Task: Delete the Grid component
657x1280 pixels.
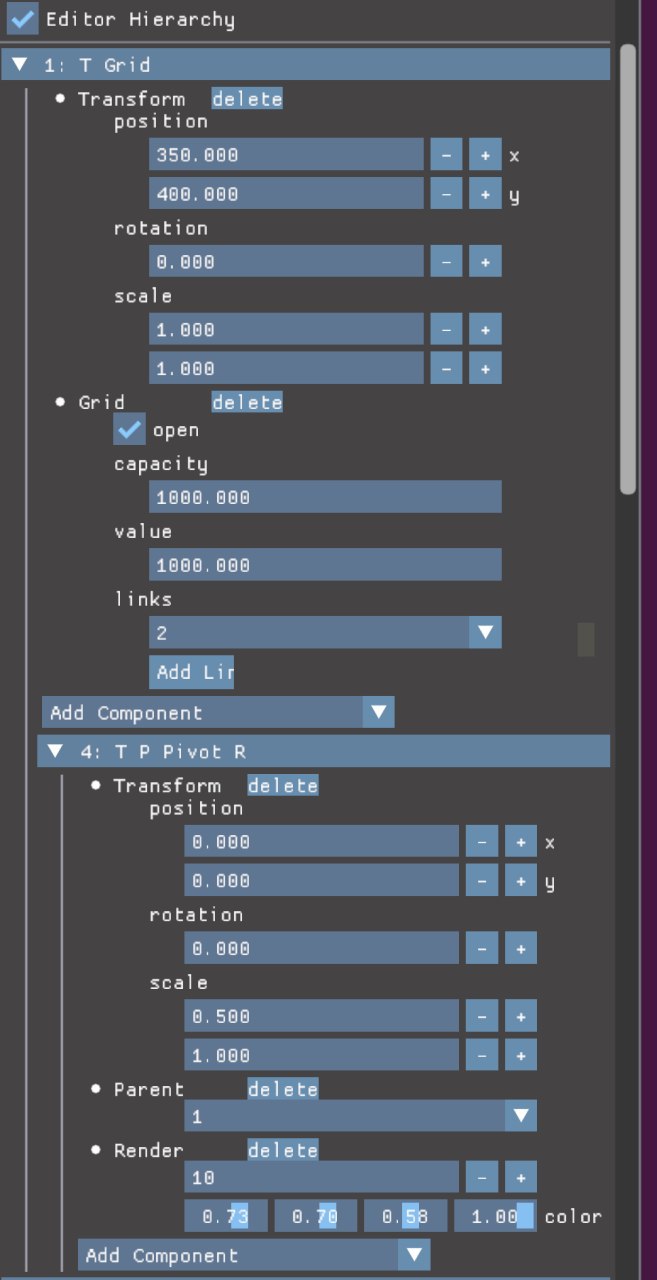Action: [x=247, y=402]
